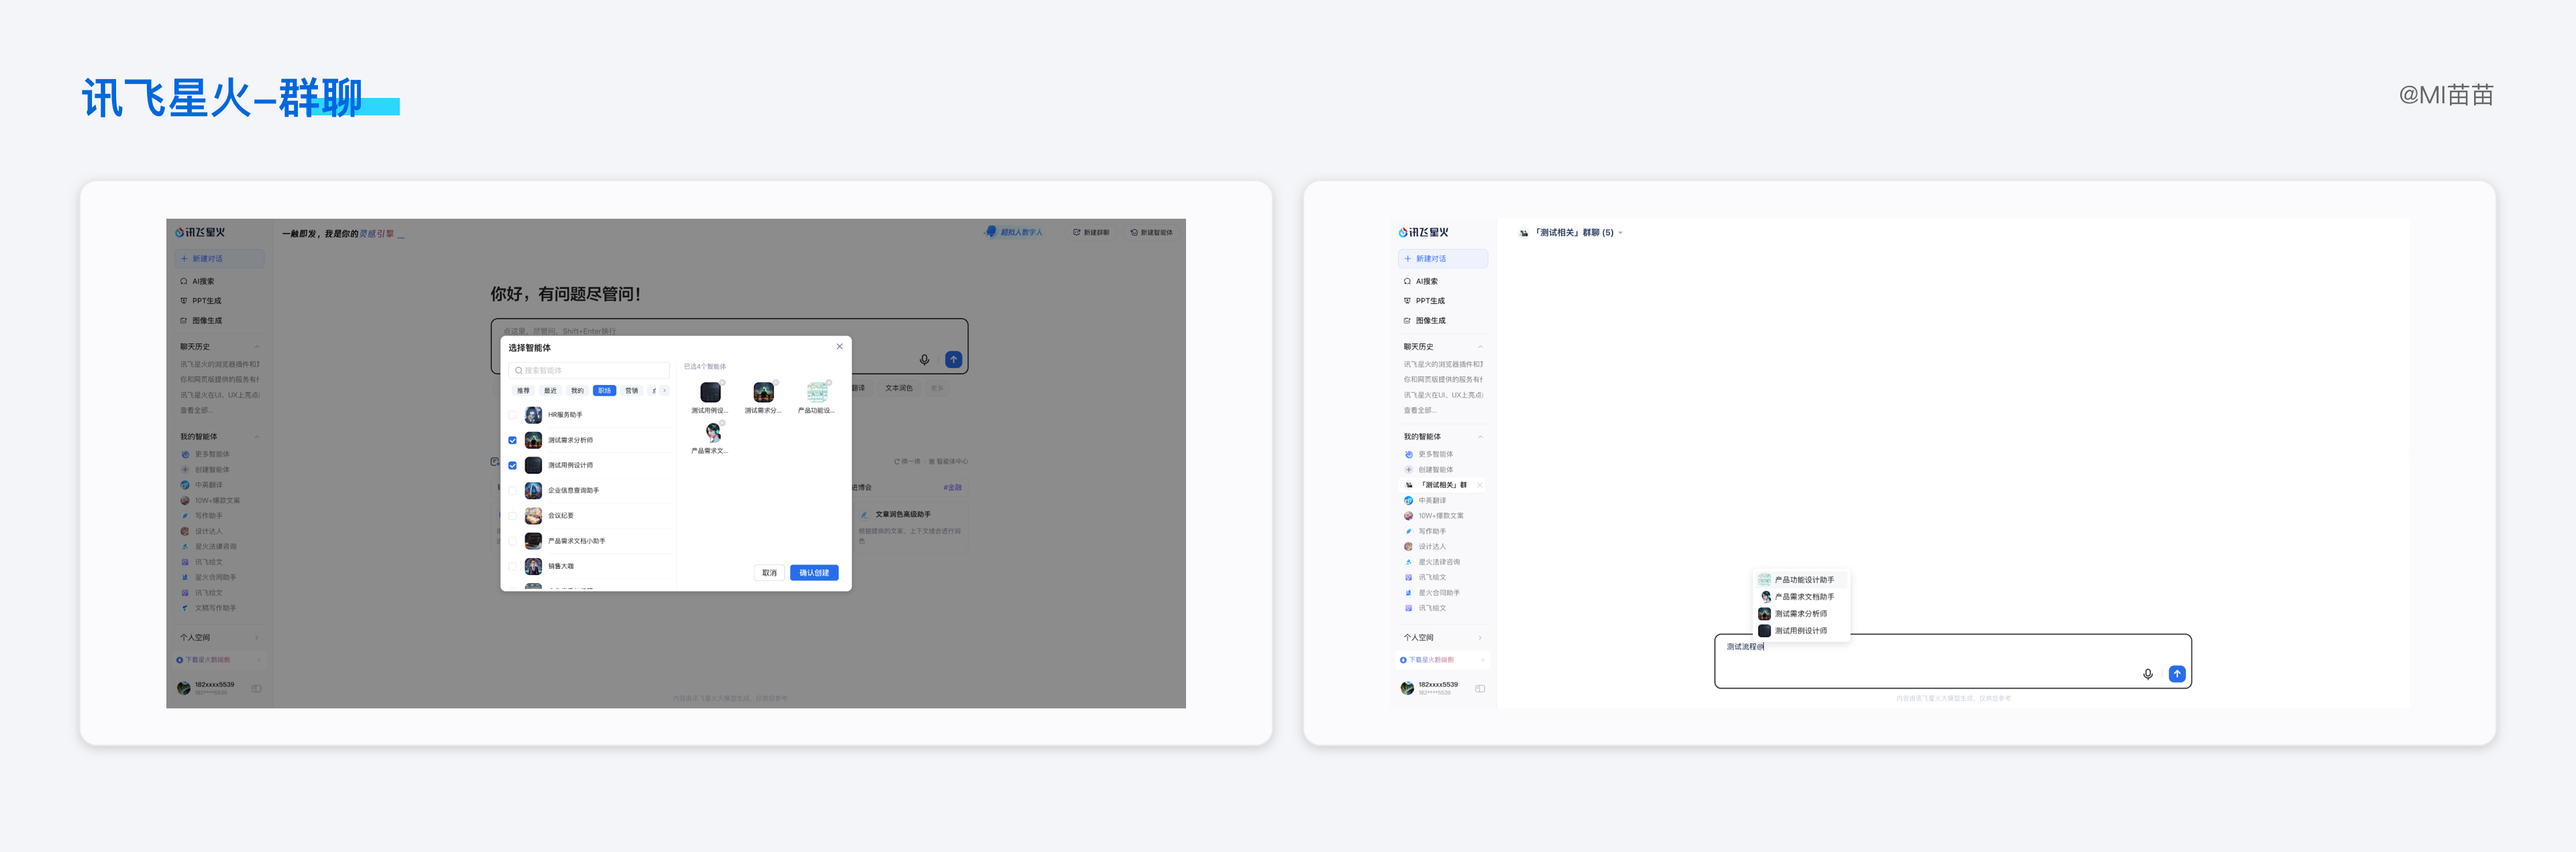Open 写作助手 agent in right window
The height and width of the screenshot is (852, 2576).
point(1425,531)
